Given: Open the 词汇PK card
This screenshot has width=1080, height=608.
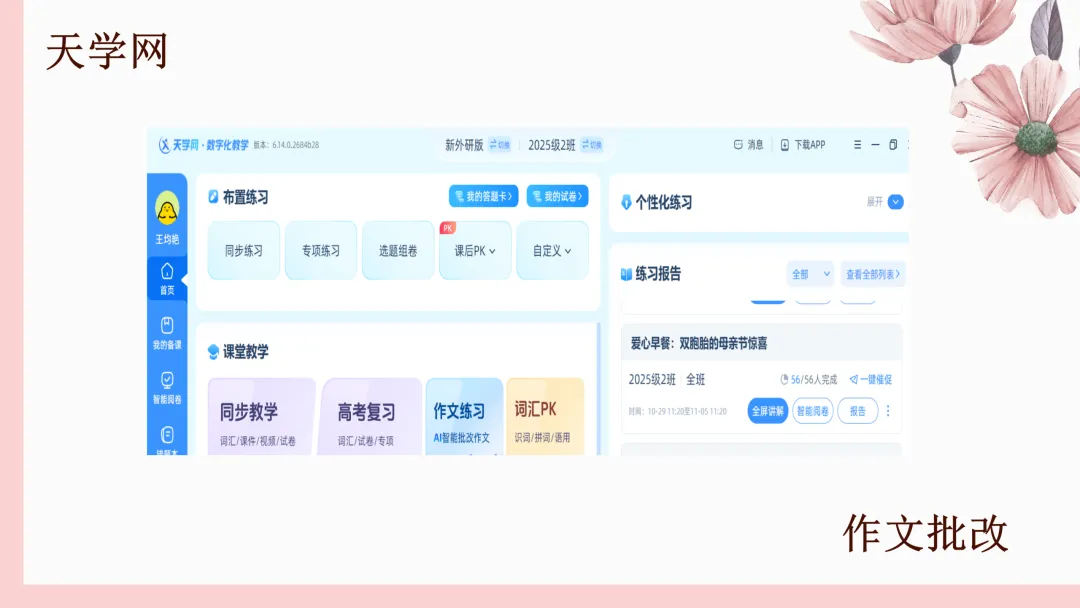Looking at the screenshot, I should (x=545, y=417).
